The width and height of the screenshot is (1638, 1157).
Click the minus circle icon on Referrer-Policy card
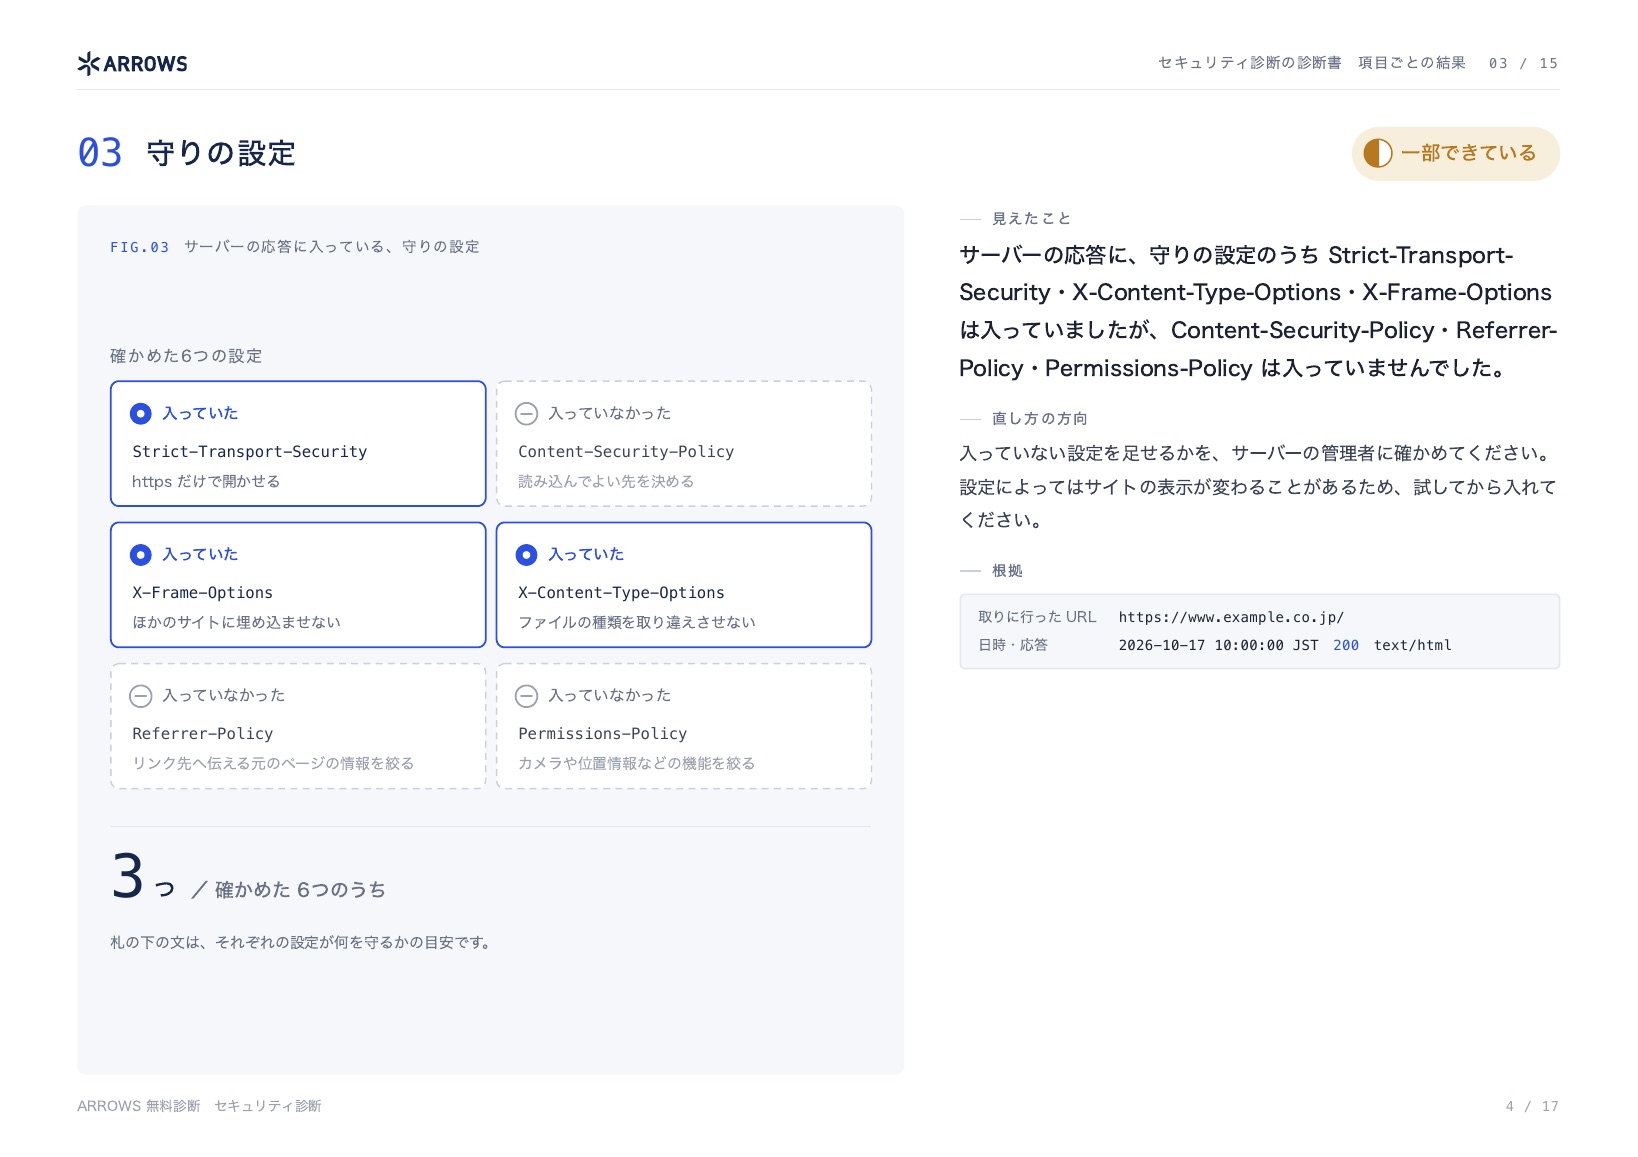click(x=141, y=695)
